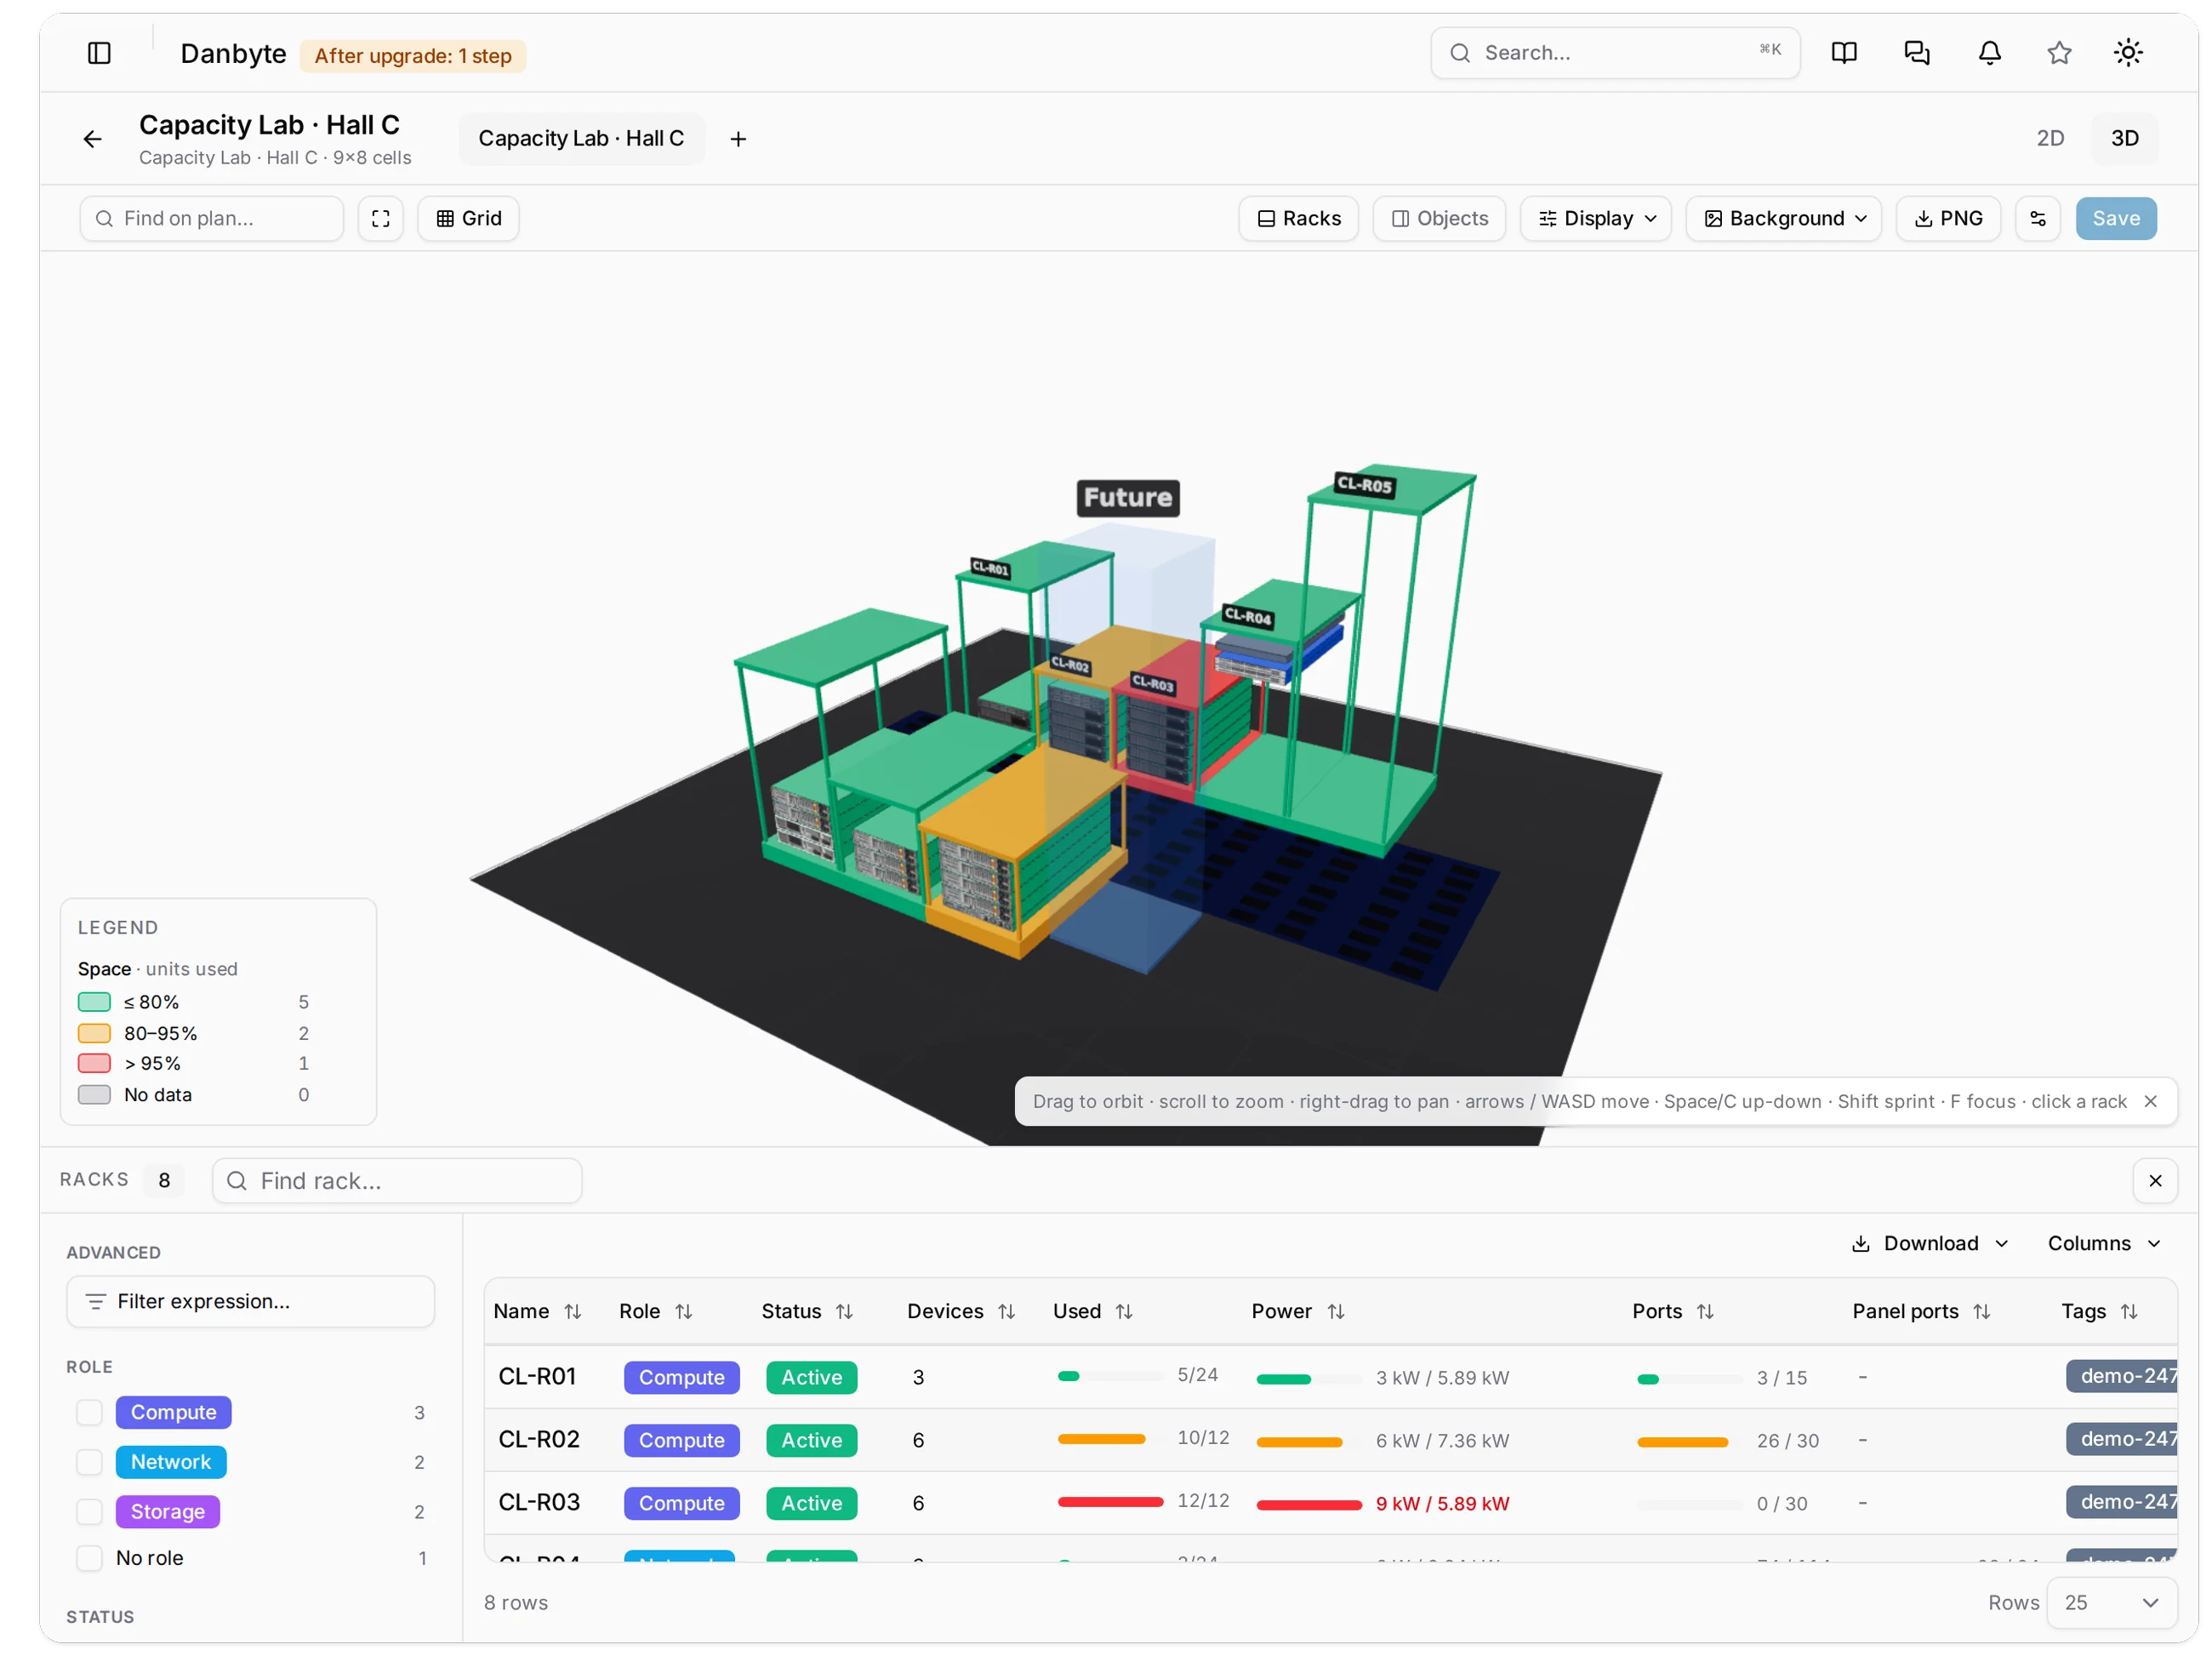The width and height of the screenshot is (2212, 1656).
Task: Select the Capacity Lab · Hall C tab
Action: pos(581,139)
